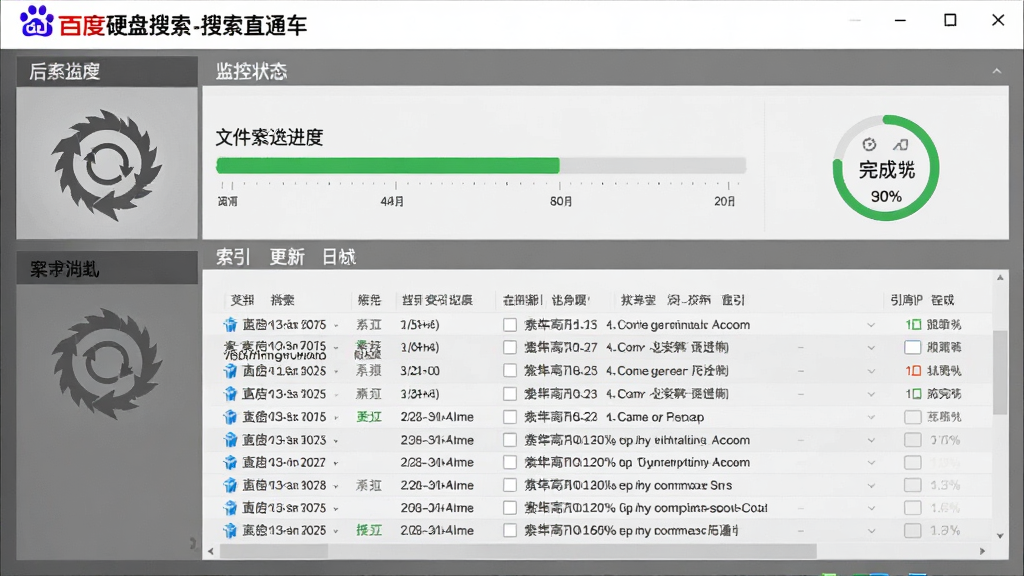The height and width of the screenshot is (576, 1024).
Task: Click column header above the 3/21-00 values
Action: (437, 300)
